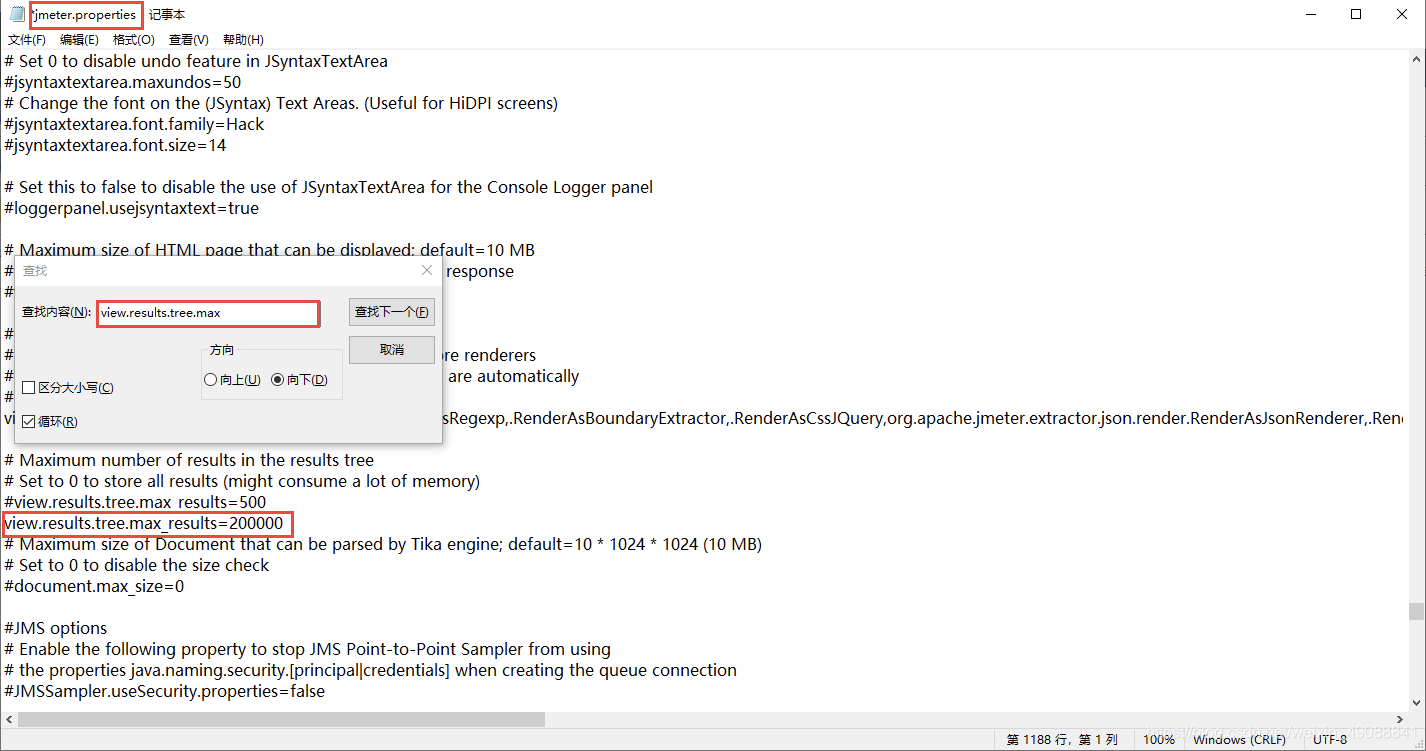Click the 100% zoom status entry
The width and height of the screenshot is (1426, 751).
(1158, 740)
